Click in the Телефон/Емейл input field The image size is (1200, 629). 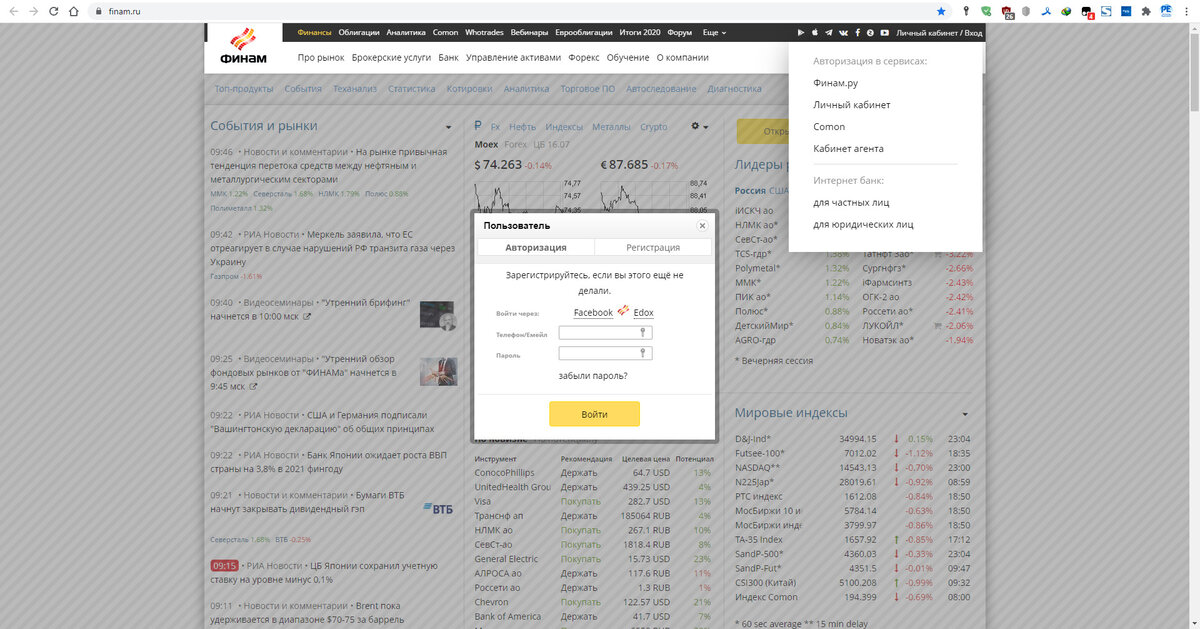tap(605, 333)
